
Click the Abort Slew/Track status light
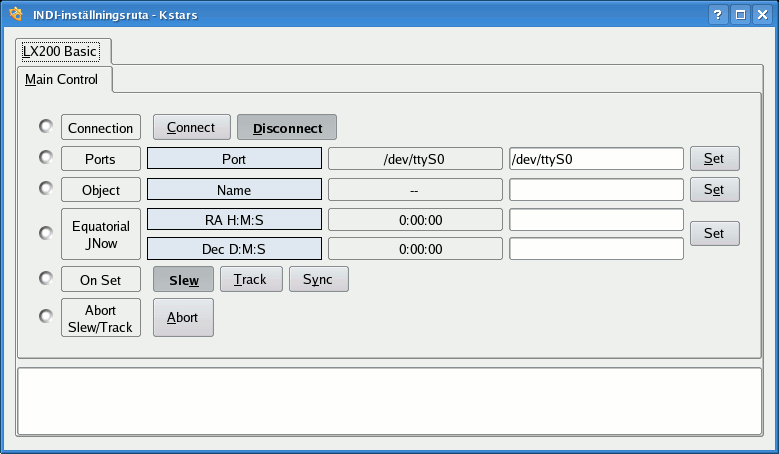click(x=45, y=316)
